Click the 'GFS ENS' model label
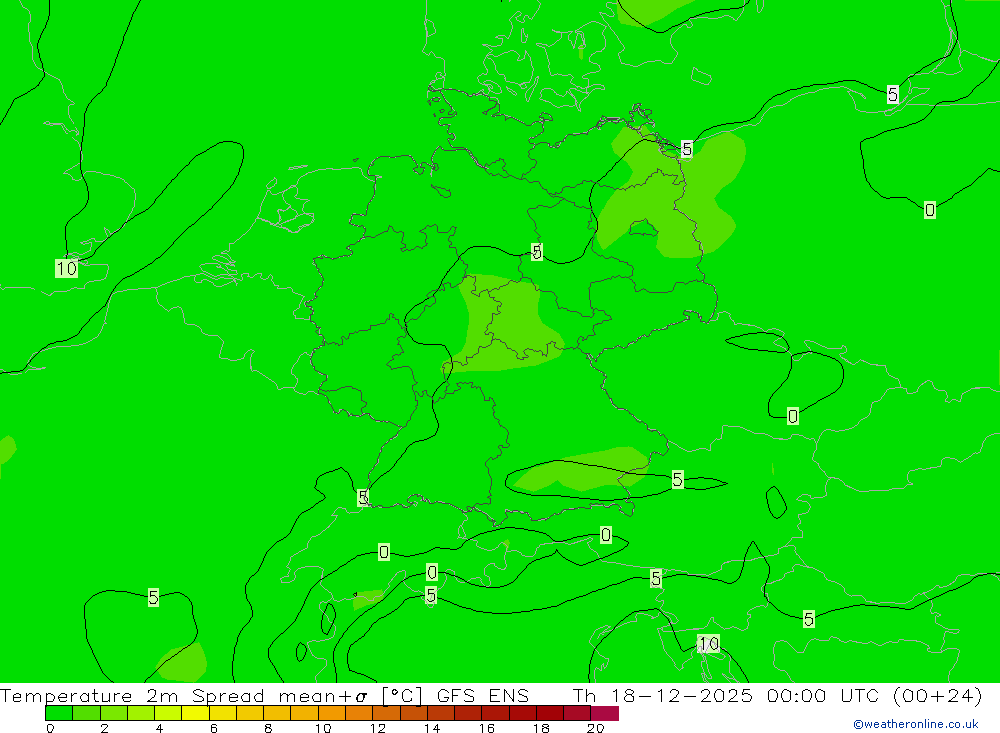The height and width of the screenshot is (733, 1000). (483, 695)
